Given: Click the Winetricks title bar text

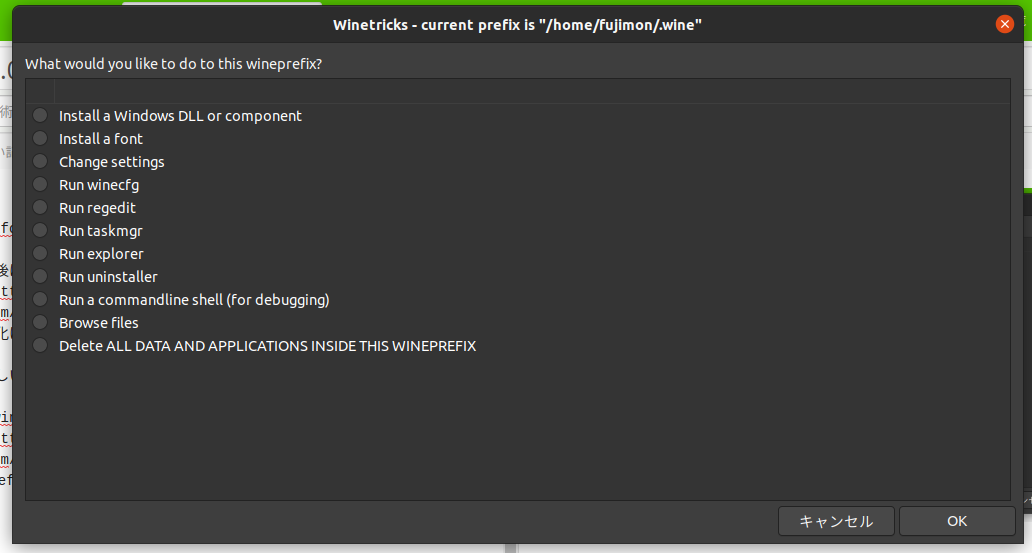Looking at the screenshot, I should (x=517, y=25).
